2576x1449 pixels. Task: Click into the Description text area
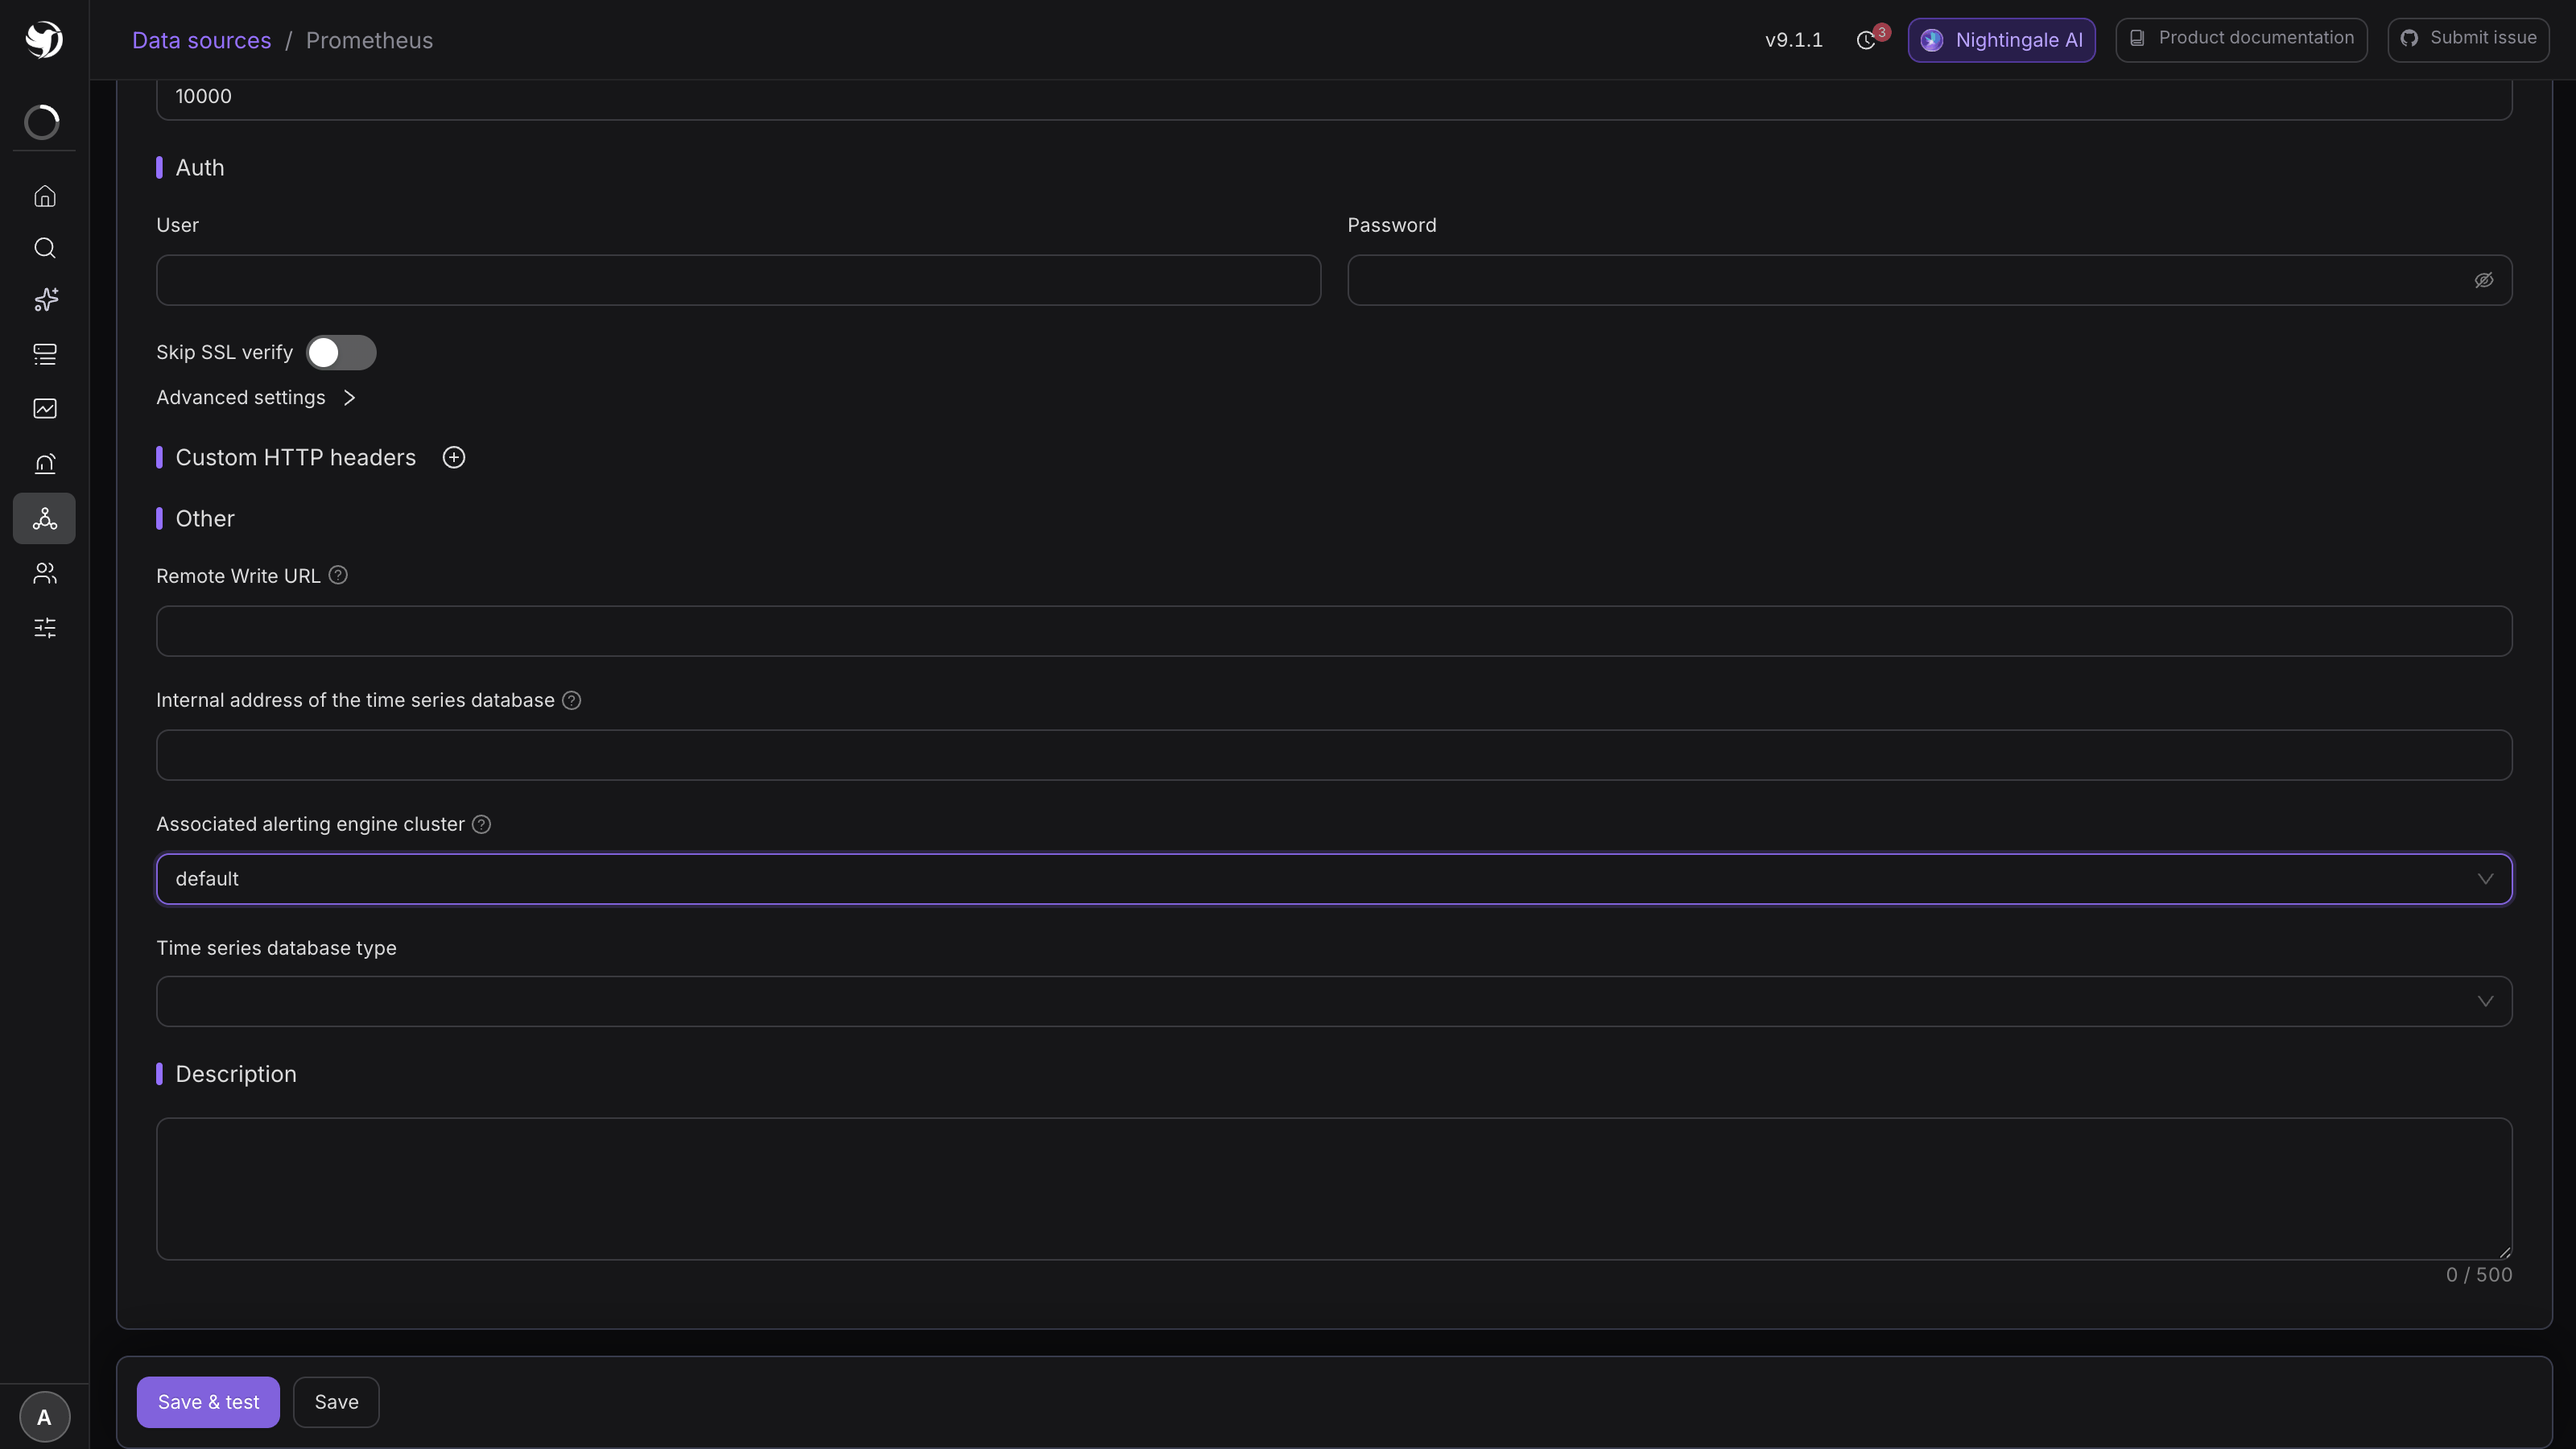1334,1189
